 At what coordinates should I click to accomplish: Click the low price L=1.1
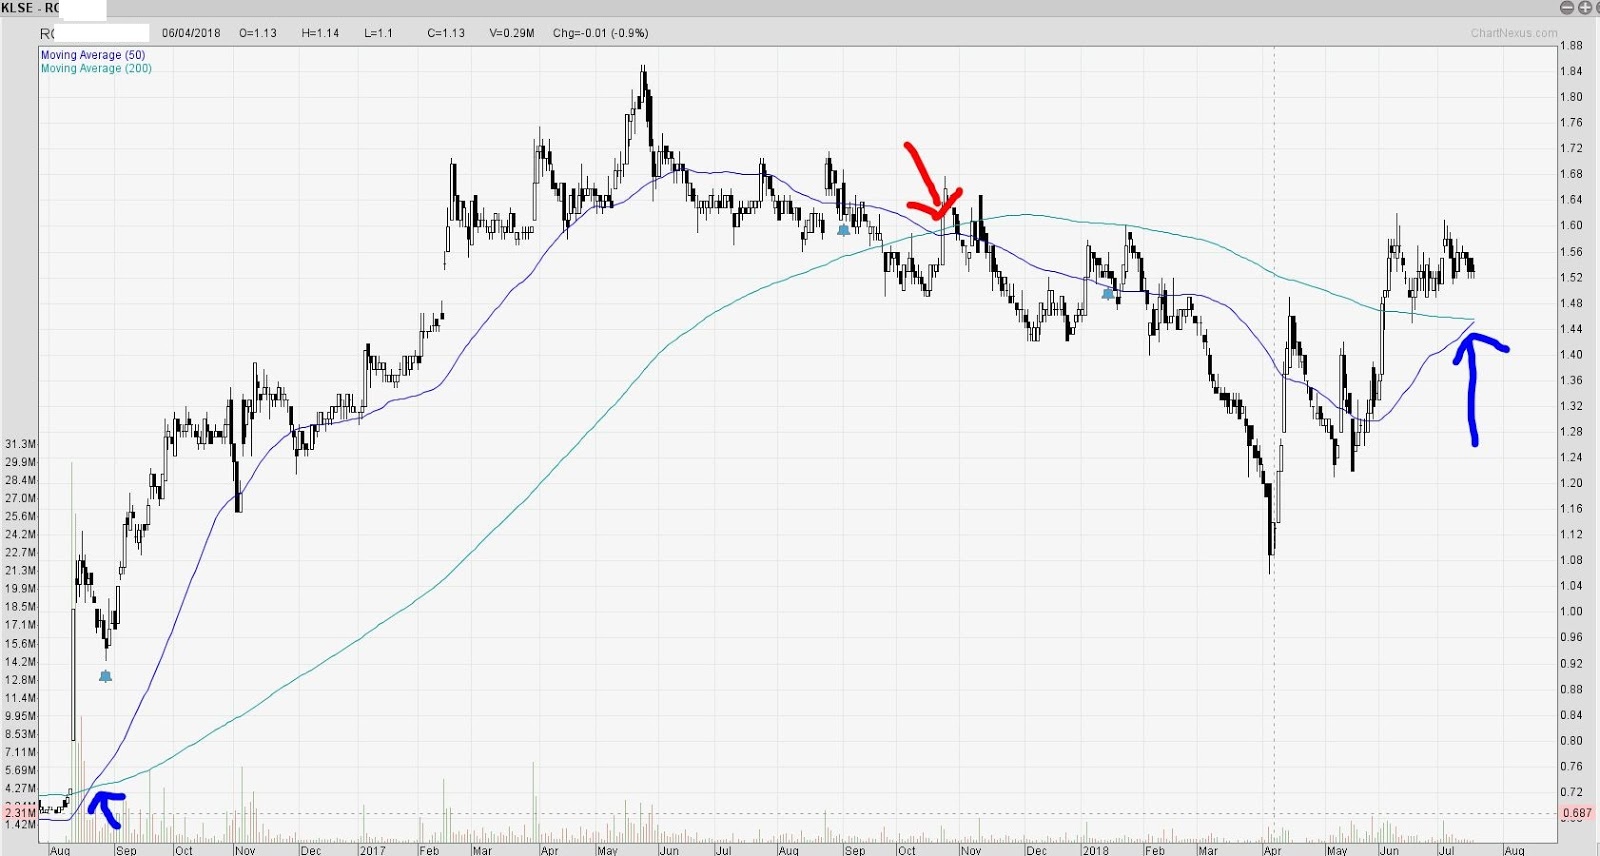[378, 33]
